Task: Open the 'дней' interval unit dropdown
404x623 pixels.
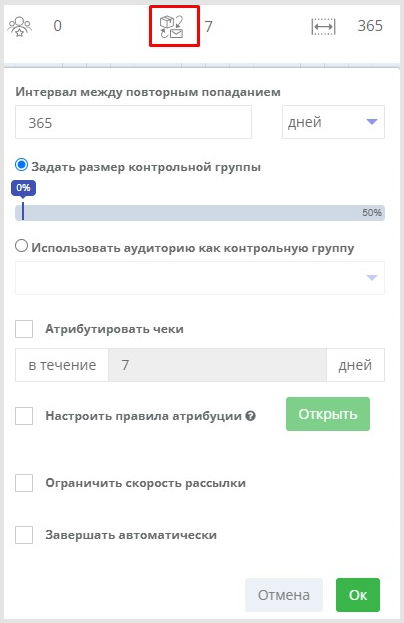Action: (x=333, y=122)
